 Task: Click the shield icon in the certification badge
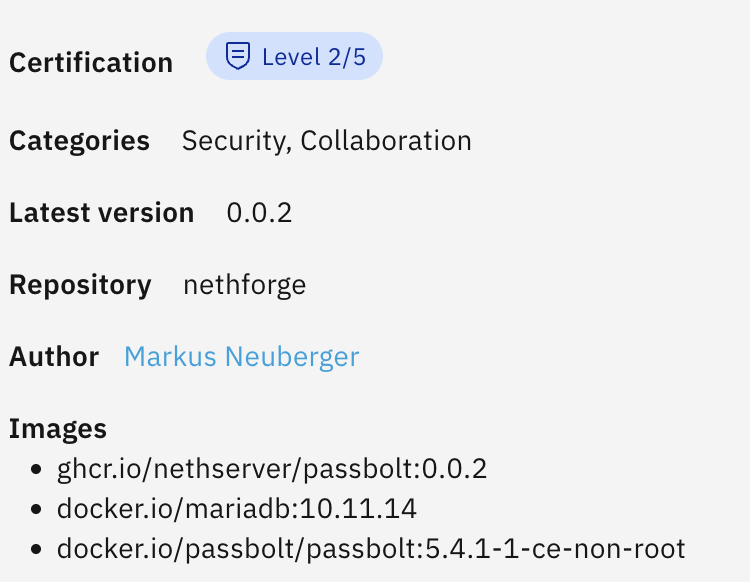(x=237, y=56)
